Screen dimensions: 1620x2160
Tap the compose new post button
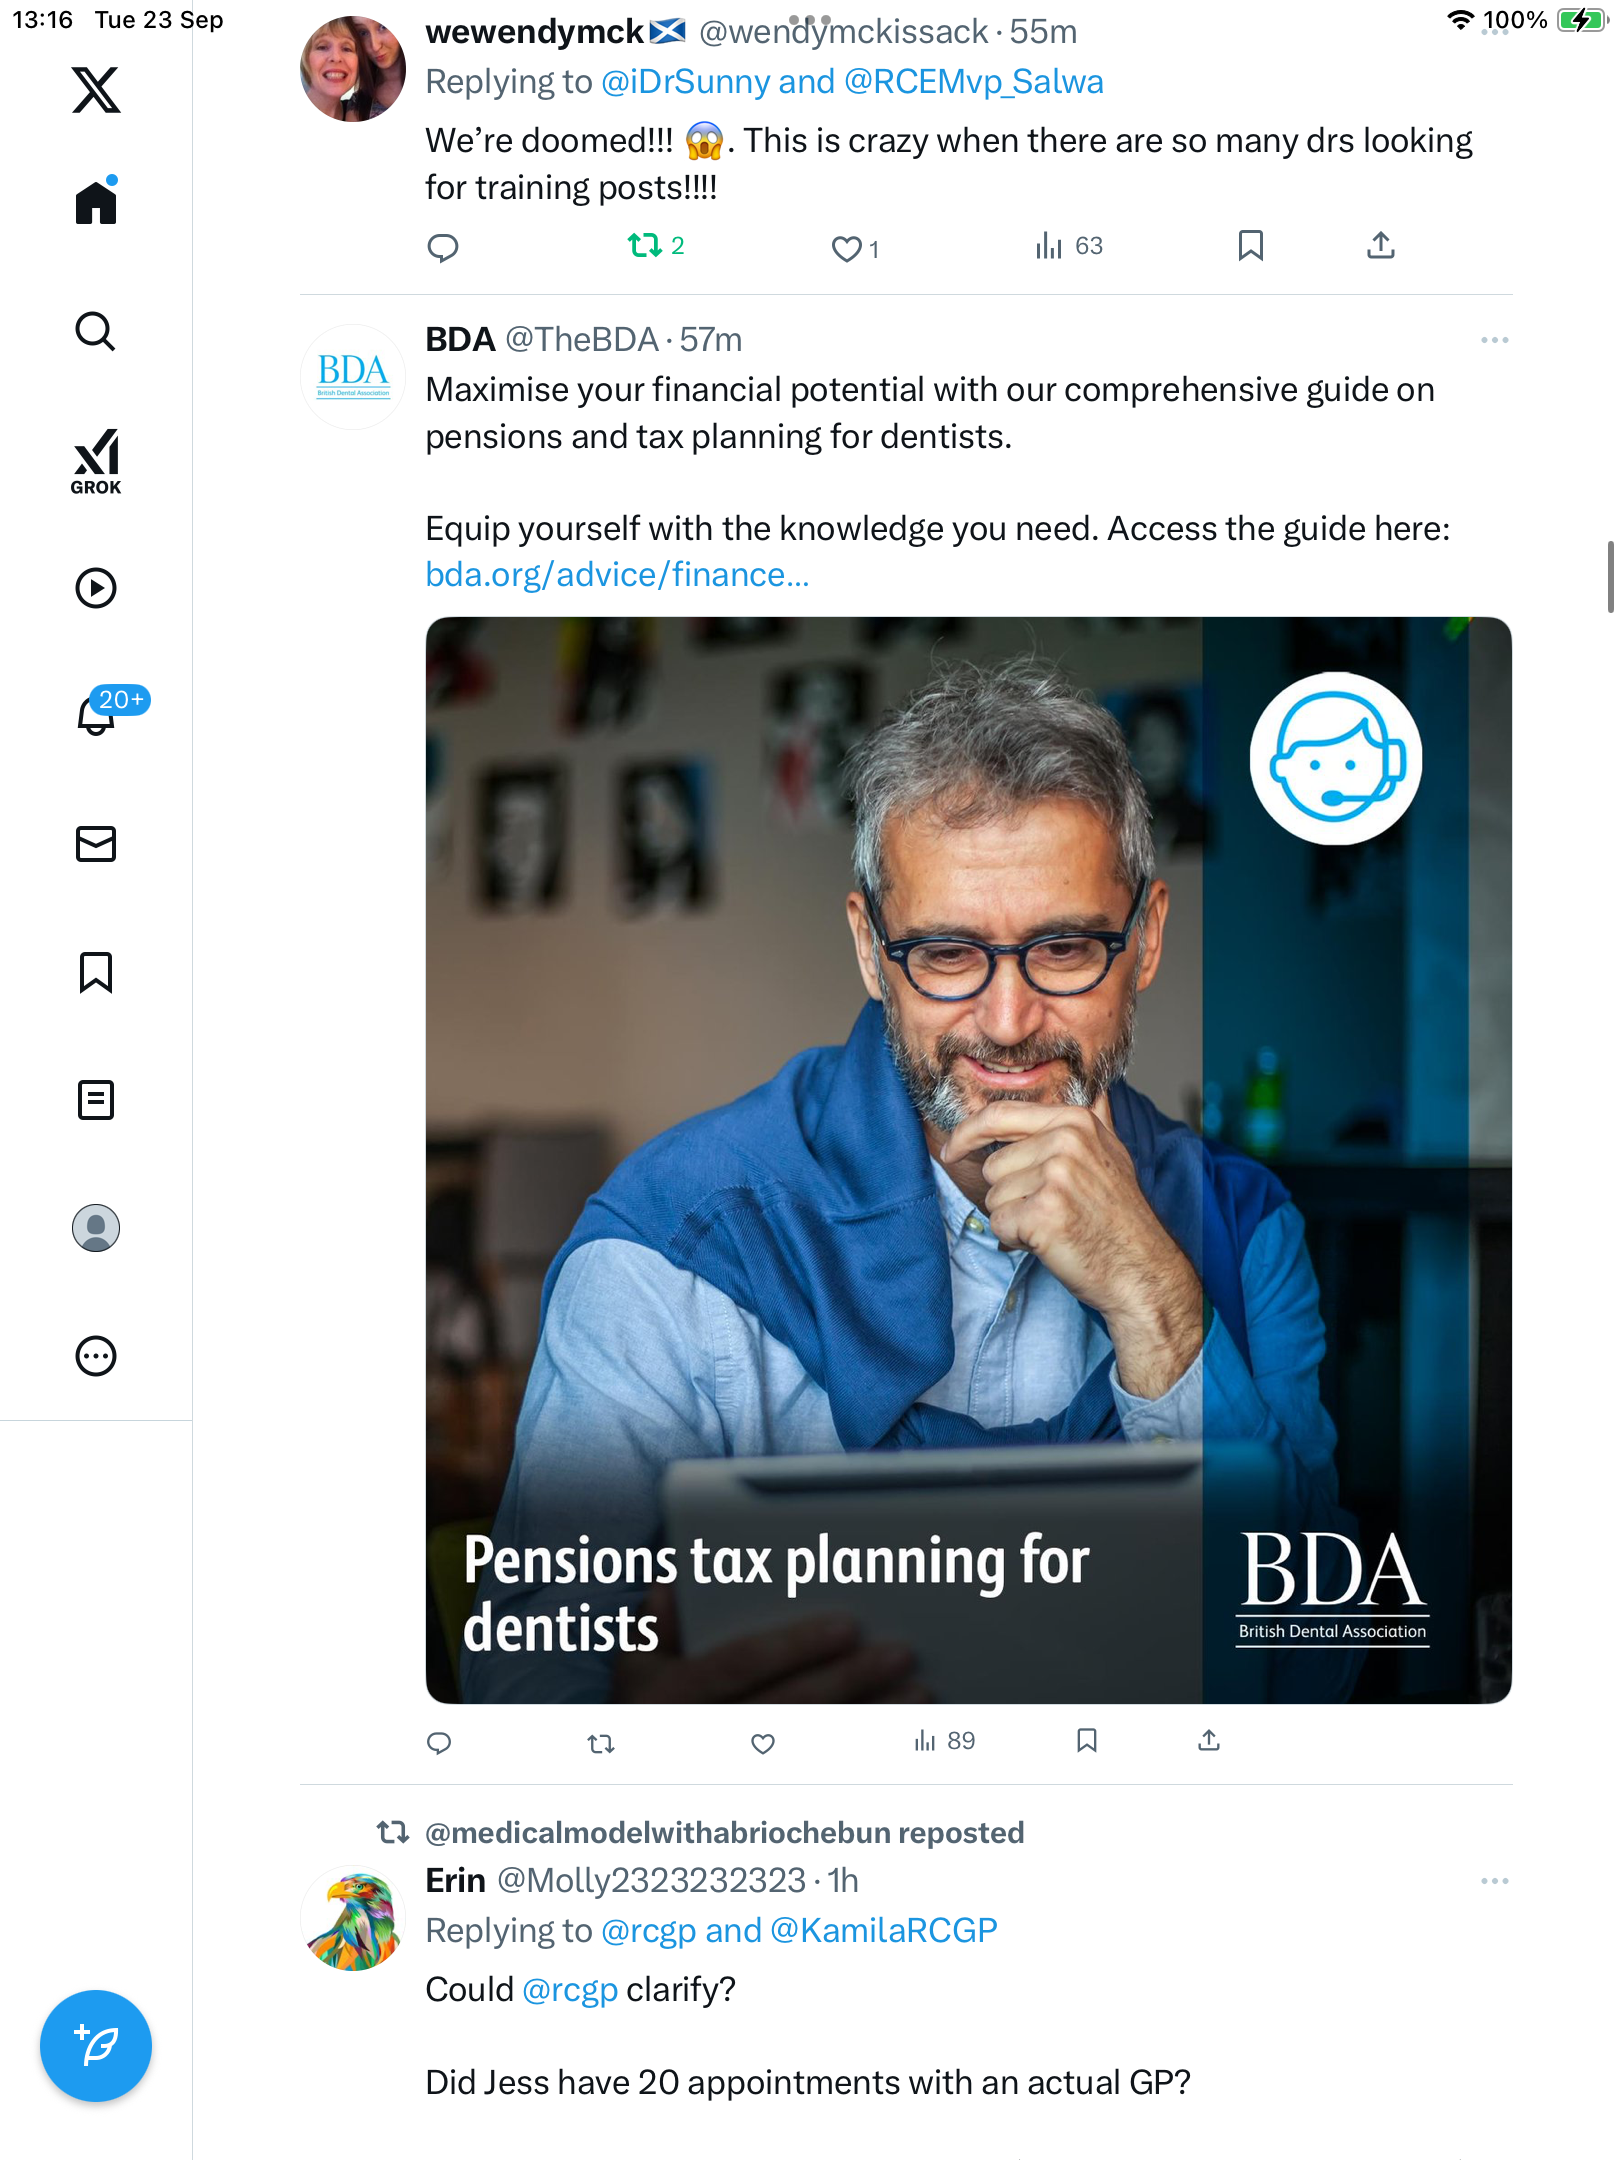click(96, 2046)
